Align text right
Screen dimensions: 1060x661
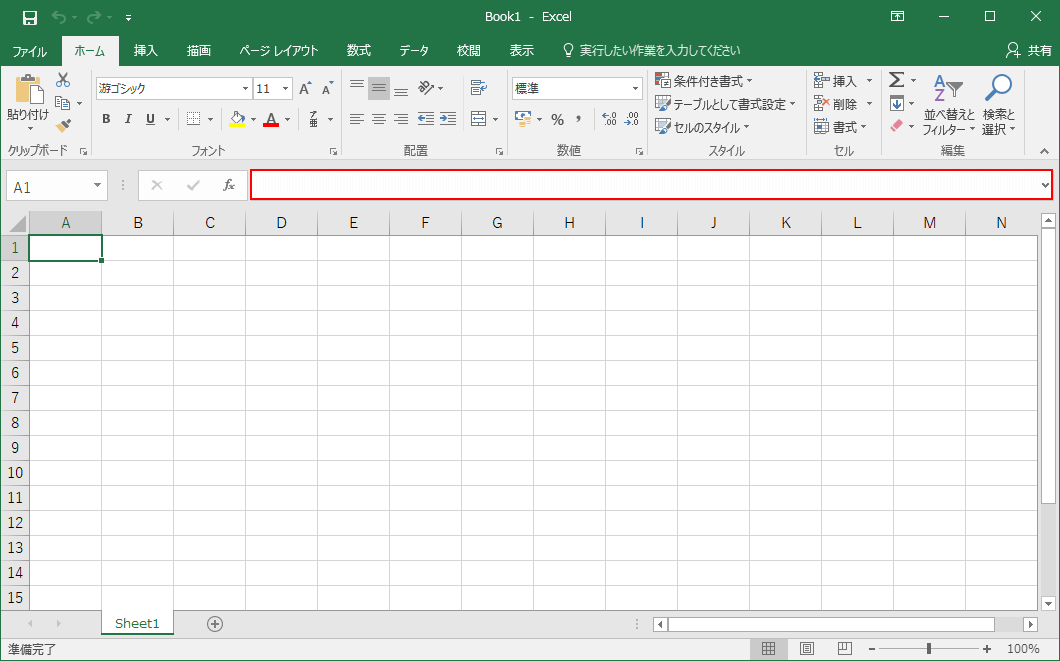[x=401, y=119]
